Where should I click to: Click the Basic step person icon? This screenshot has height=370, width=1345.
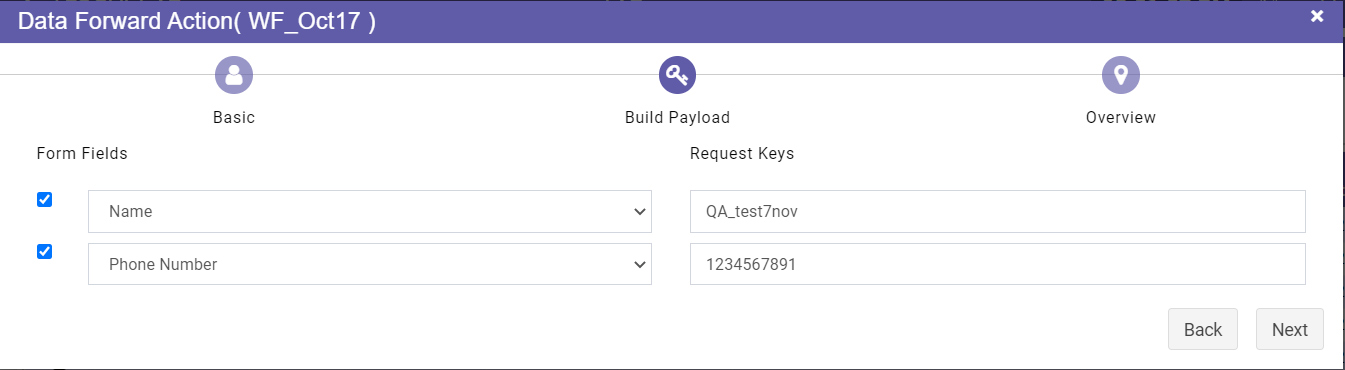coord(234,75)
